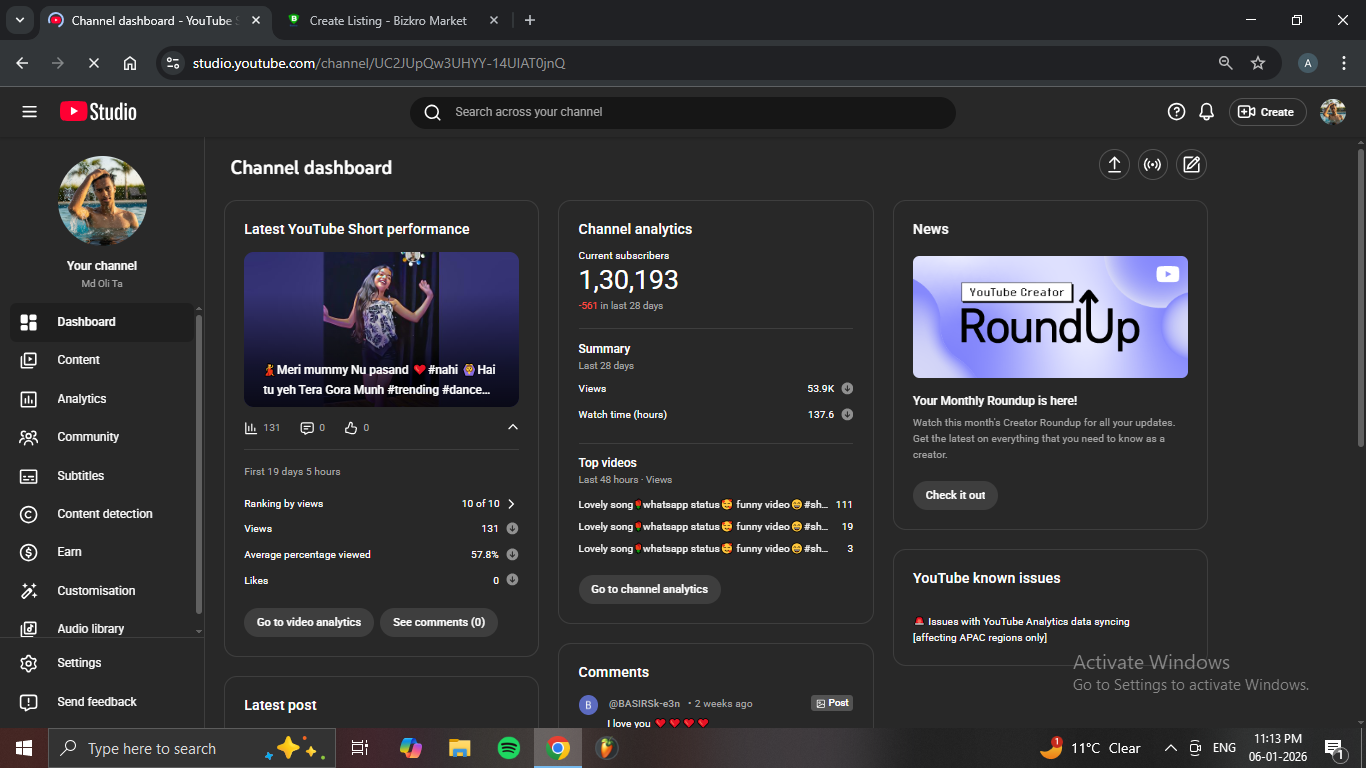Click the main page vertical scrollbar
Viewport: 1366px width, 768px height.
[x=1360, y=300]
